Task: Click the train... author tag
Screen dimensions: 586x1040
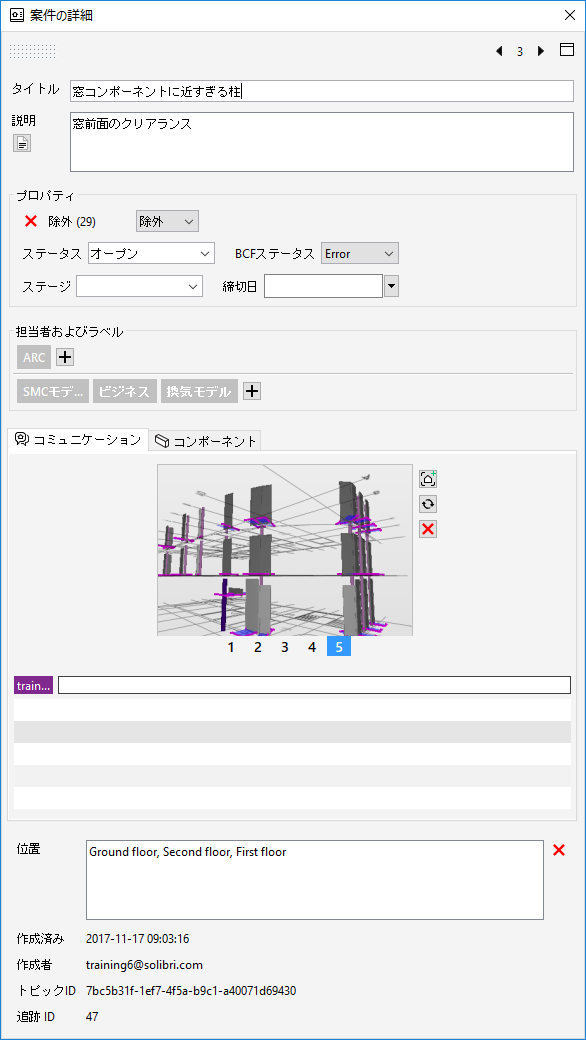Action: 33,686
